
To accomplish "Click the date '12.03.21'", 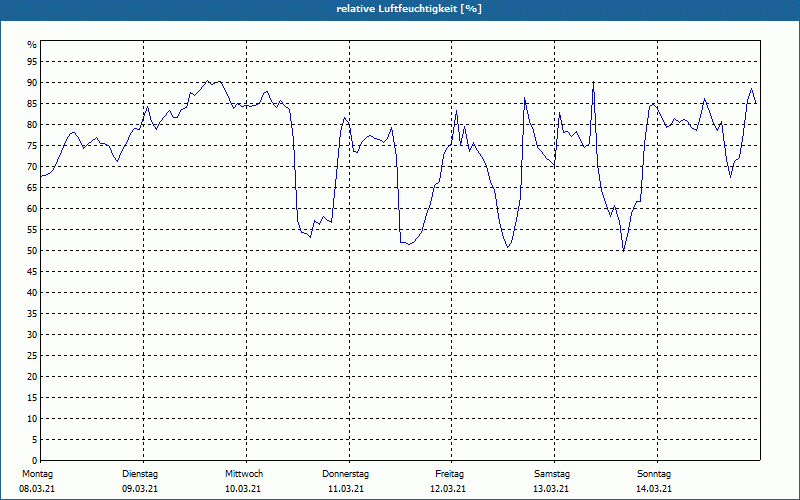I will pyautogui.click(x=448, y=489).
